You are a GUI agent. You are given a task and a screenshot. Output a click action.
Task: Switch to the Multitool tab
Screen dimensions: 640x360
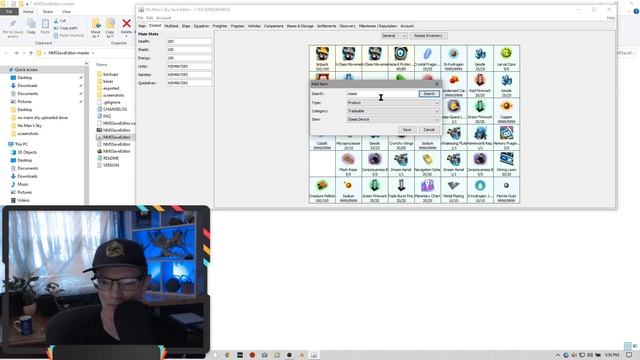pos(171,26)
